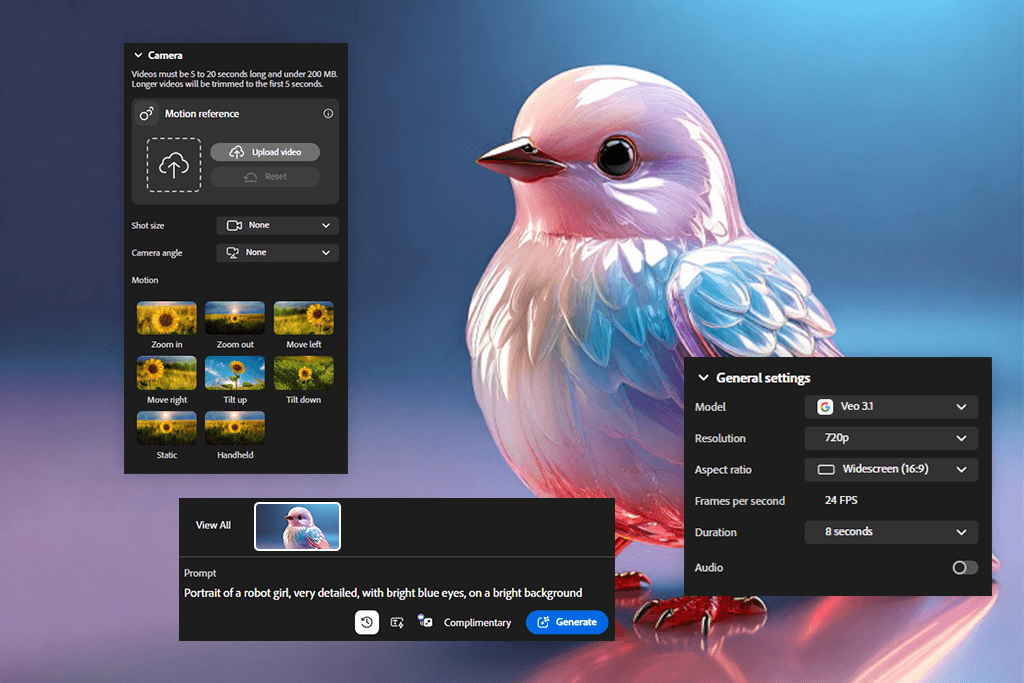Click the widescreen rectangle icon

[826, 469]
